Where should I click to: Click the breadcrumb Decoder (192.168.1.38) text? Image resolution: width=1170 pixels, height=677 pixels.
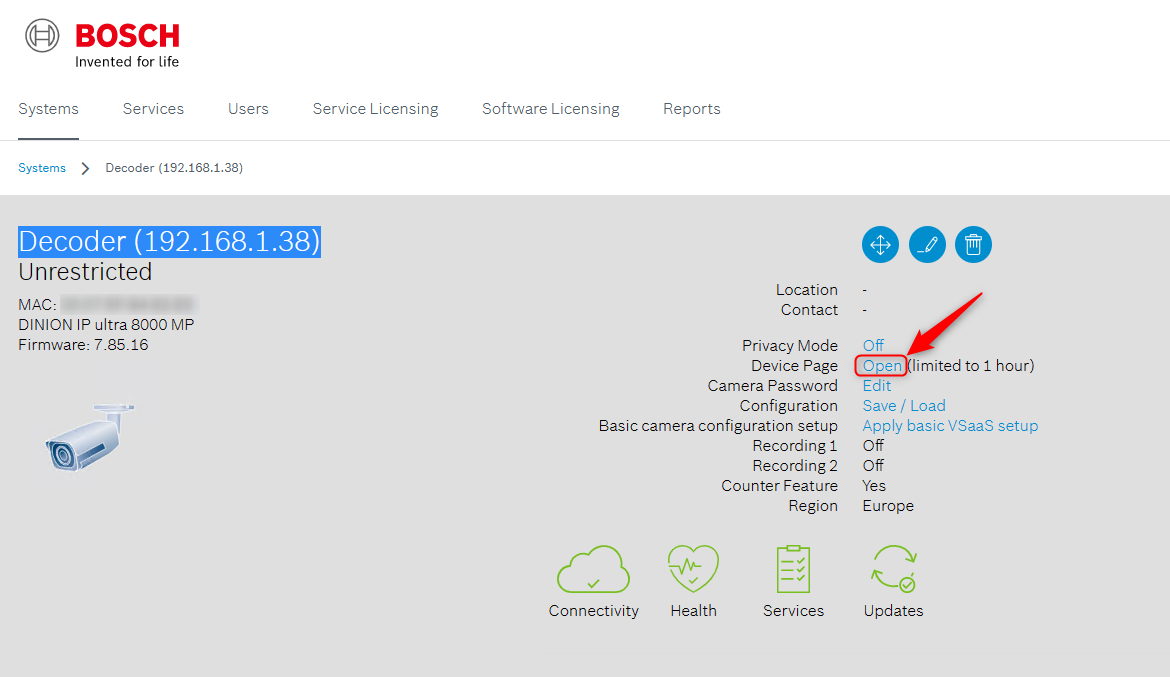tap(174, 168)
